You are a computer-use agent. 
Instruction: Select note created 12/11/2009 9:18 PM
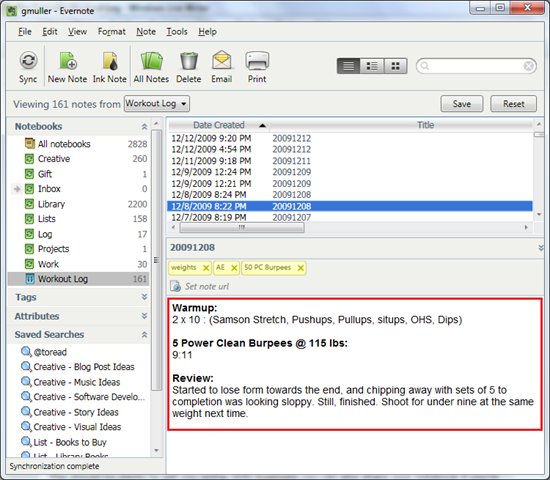point(350,161)
